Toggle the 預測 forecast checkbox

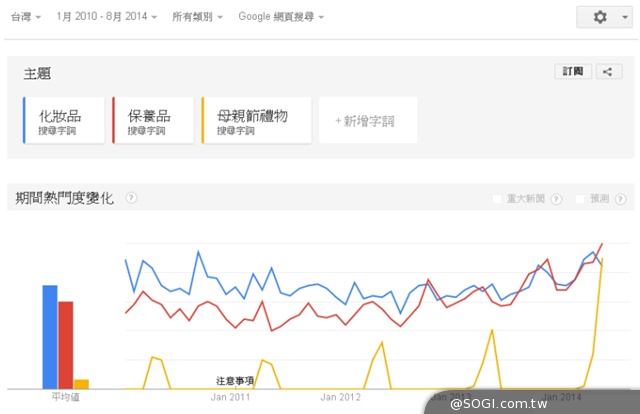(580, 199)
